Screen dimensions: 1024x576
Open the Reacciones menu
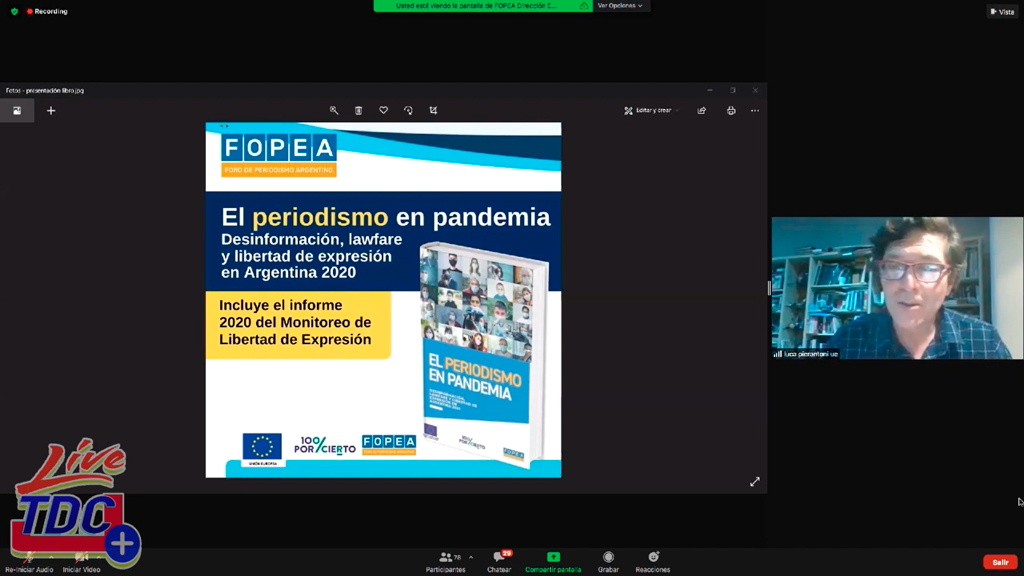pyautogui.click(x=653, y=561)
